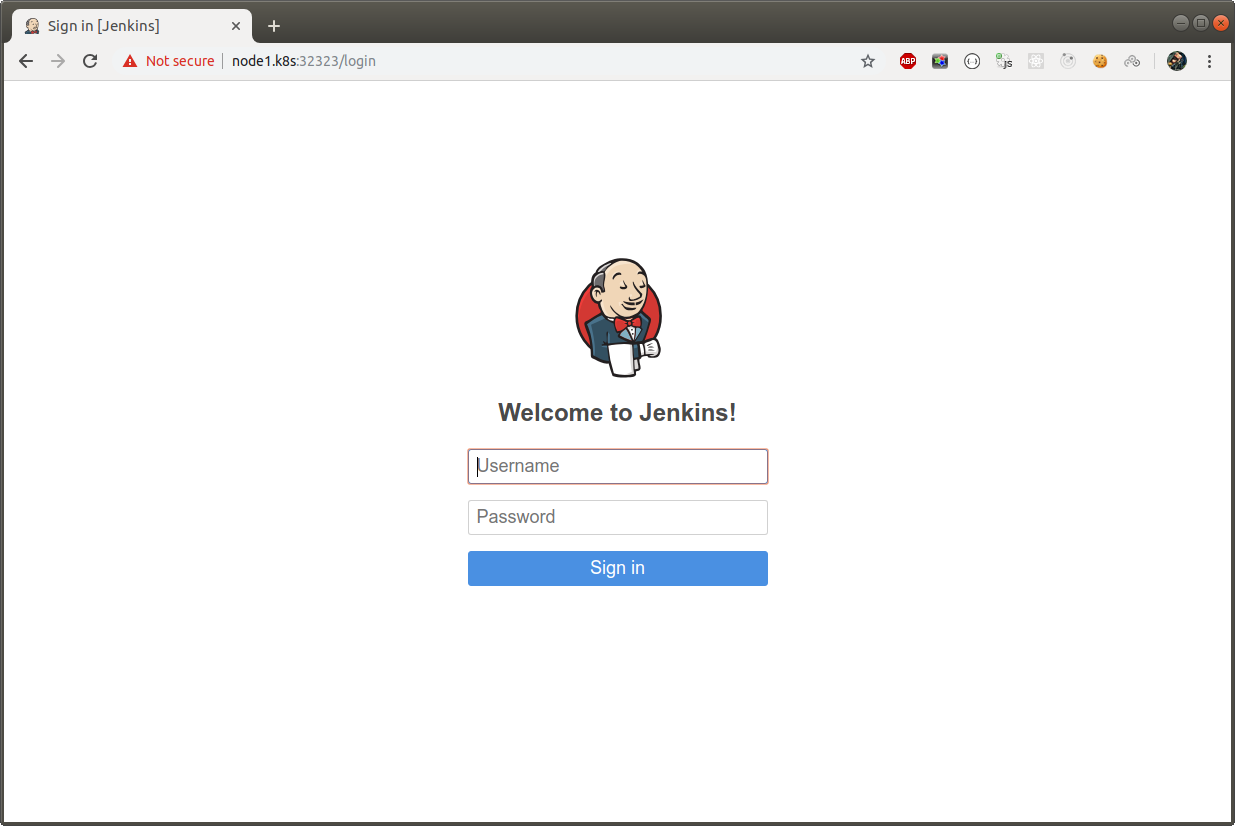Click the blue Sign in button
This screenshot has height=826, width=1235.
618,568
